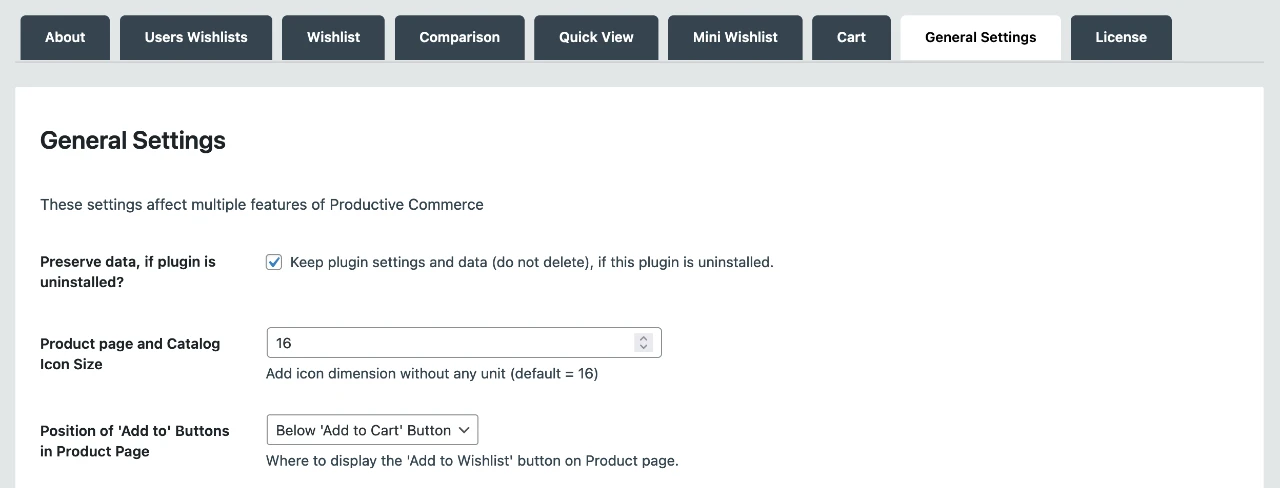Focus the Icon Size number field

pos(464,343)
